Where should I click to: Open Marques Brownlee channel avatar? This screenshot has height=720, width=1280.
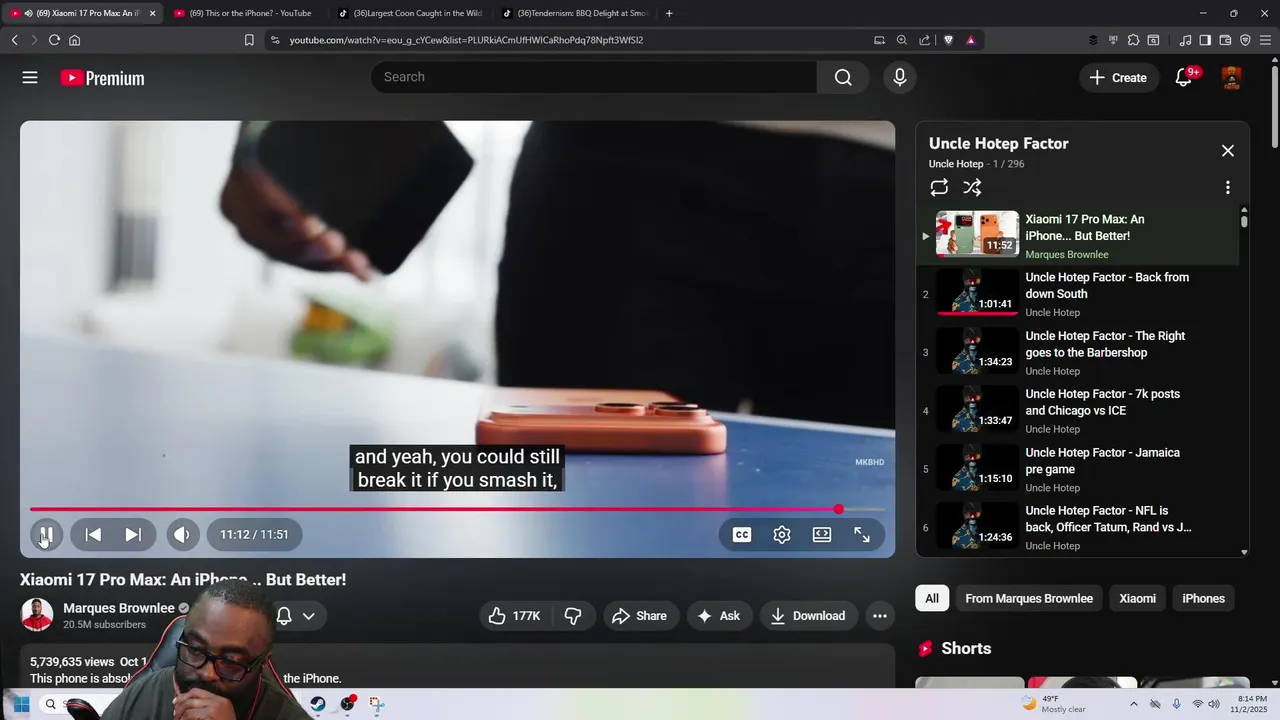[x=37, y=615]
